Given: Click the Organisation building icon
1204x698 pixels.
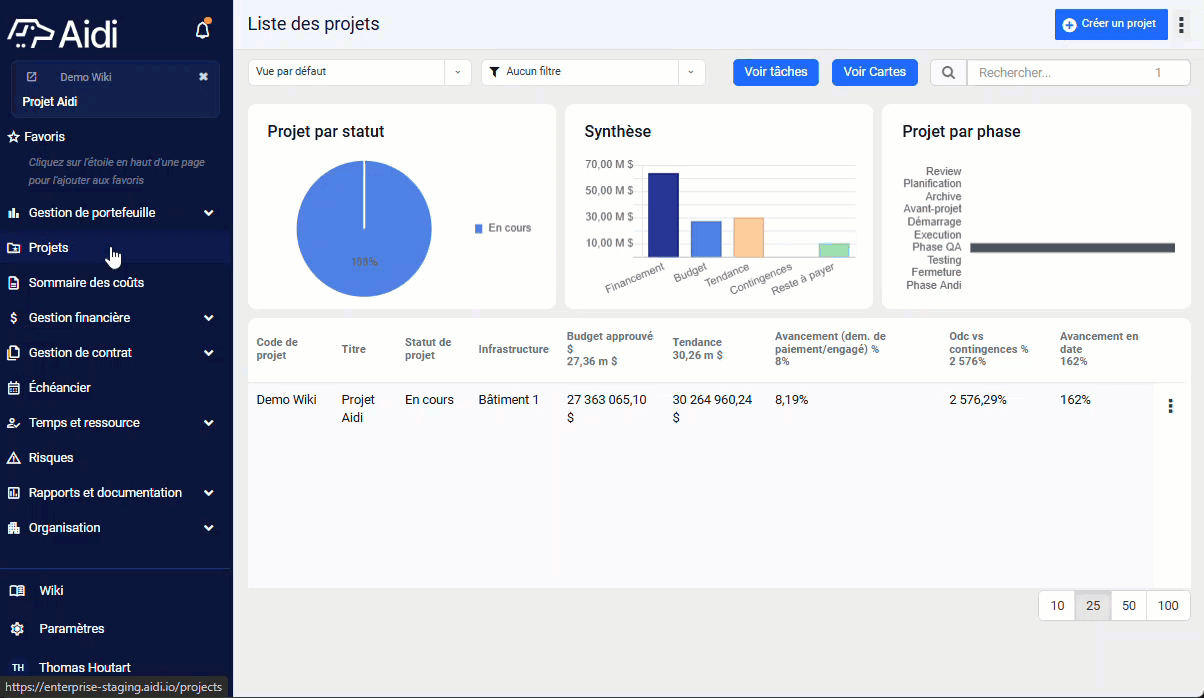Looking at the screenshot, I should [x=14, y=528].
